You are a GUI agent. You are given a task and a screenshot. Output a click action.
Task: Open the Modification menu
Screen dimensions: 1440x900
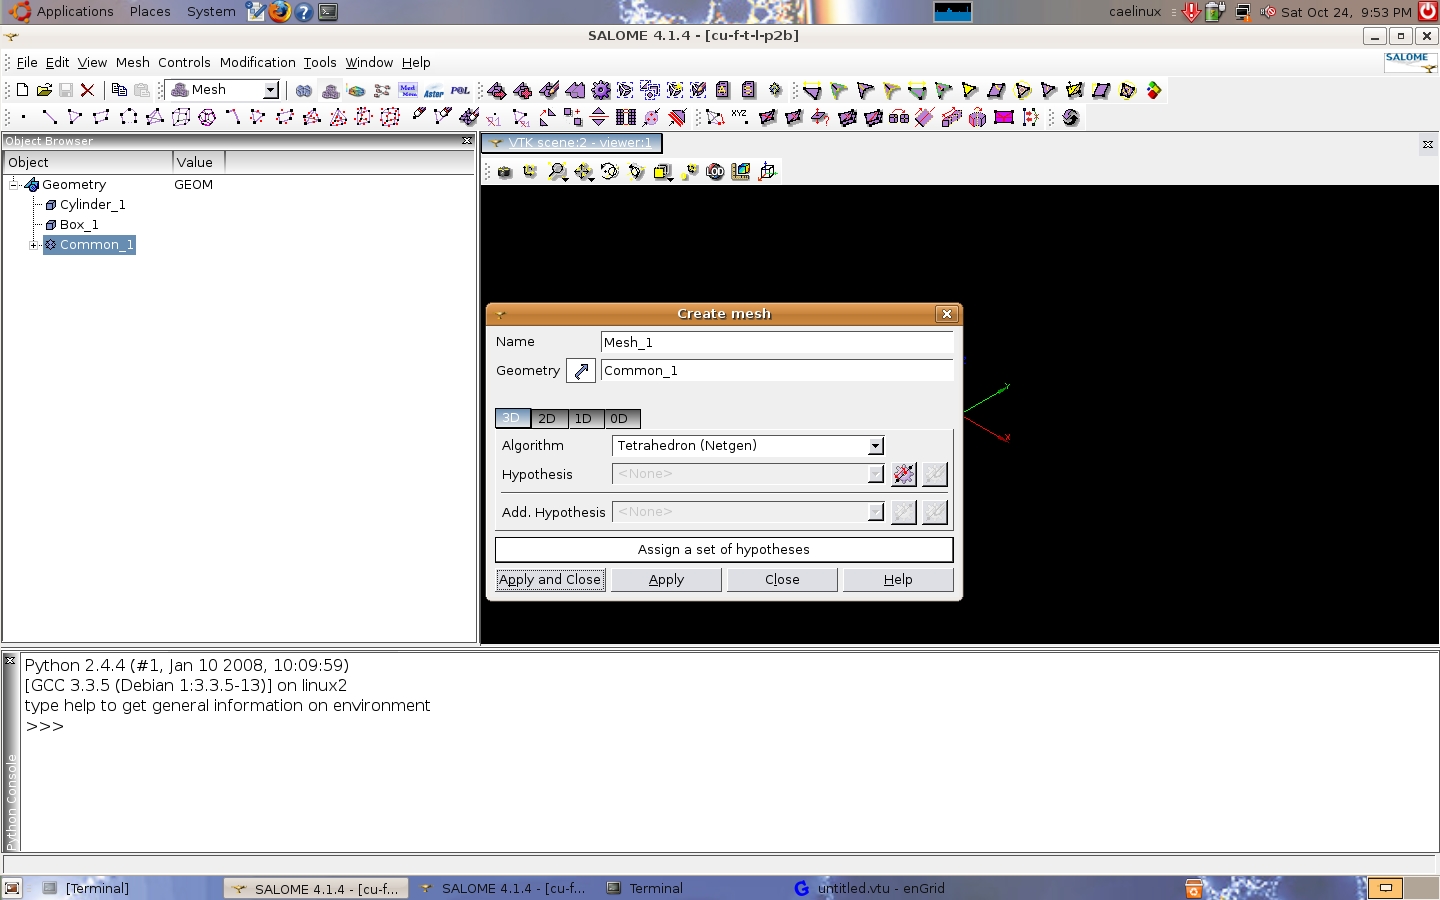[258, 62]
